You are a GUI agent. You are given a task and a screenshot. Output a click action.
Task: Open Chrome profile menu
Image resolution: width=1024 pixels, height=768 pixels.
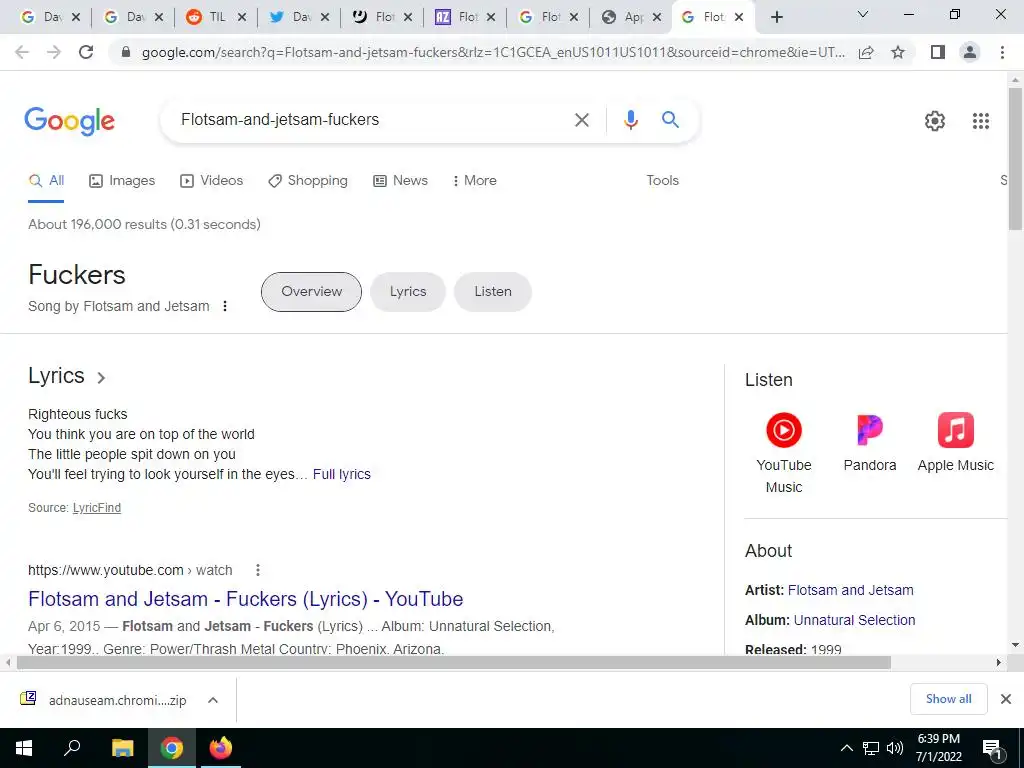[x=970, y=52]
